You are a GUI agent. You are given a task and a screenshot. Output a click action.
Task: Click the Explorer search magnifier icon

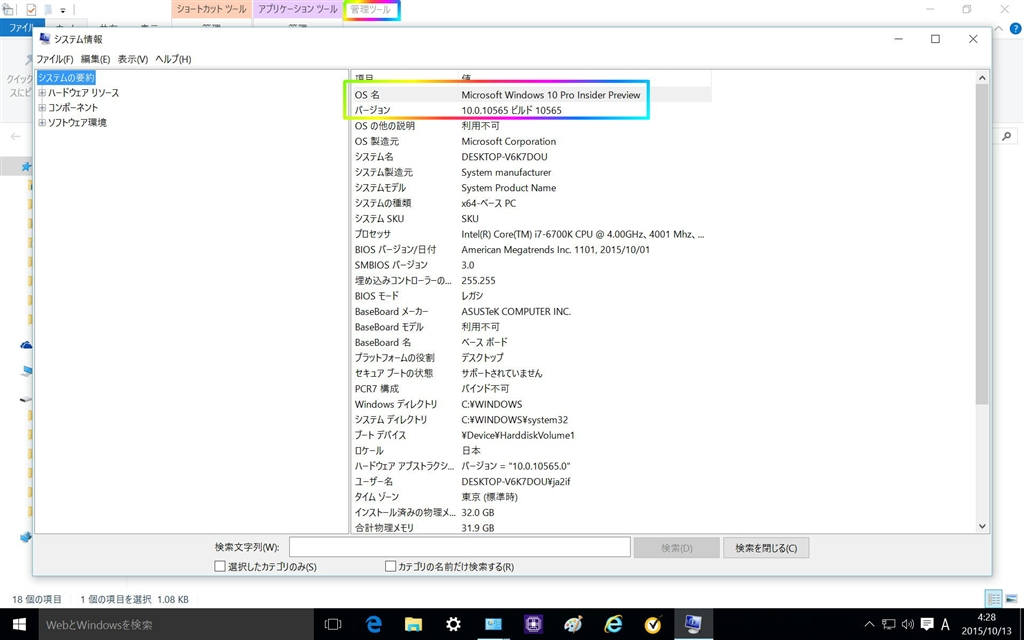click(x=1006, y=136)
